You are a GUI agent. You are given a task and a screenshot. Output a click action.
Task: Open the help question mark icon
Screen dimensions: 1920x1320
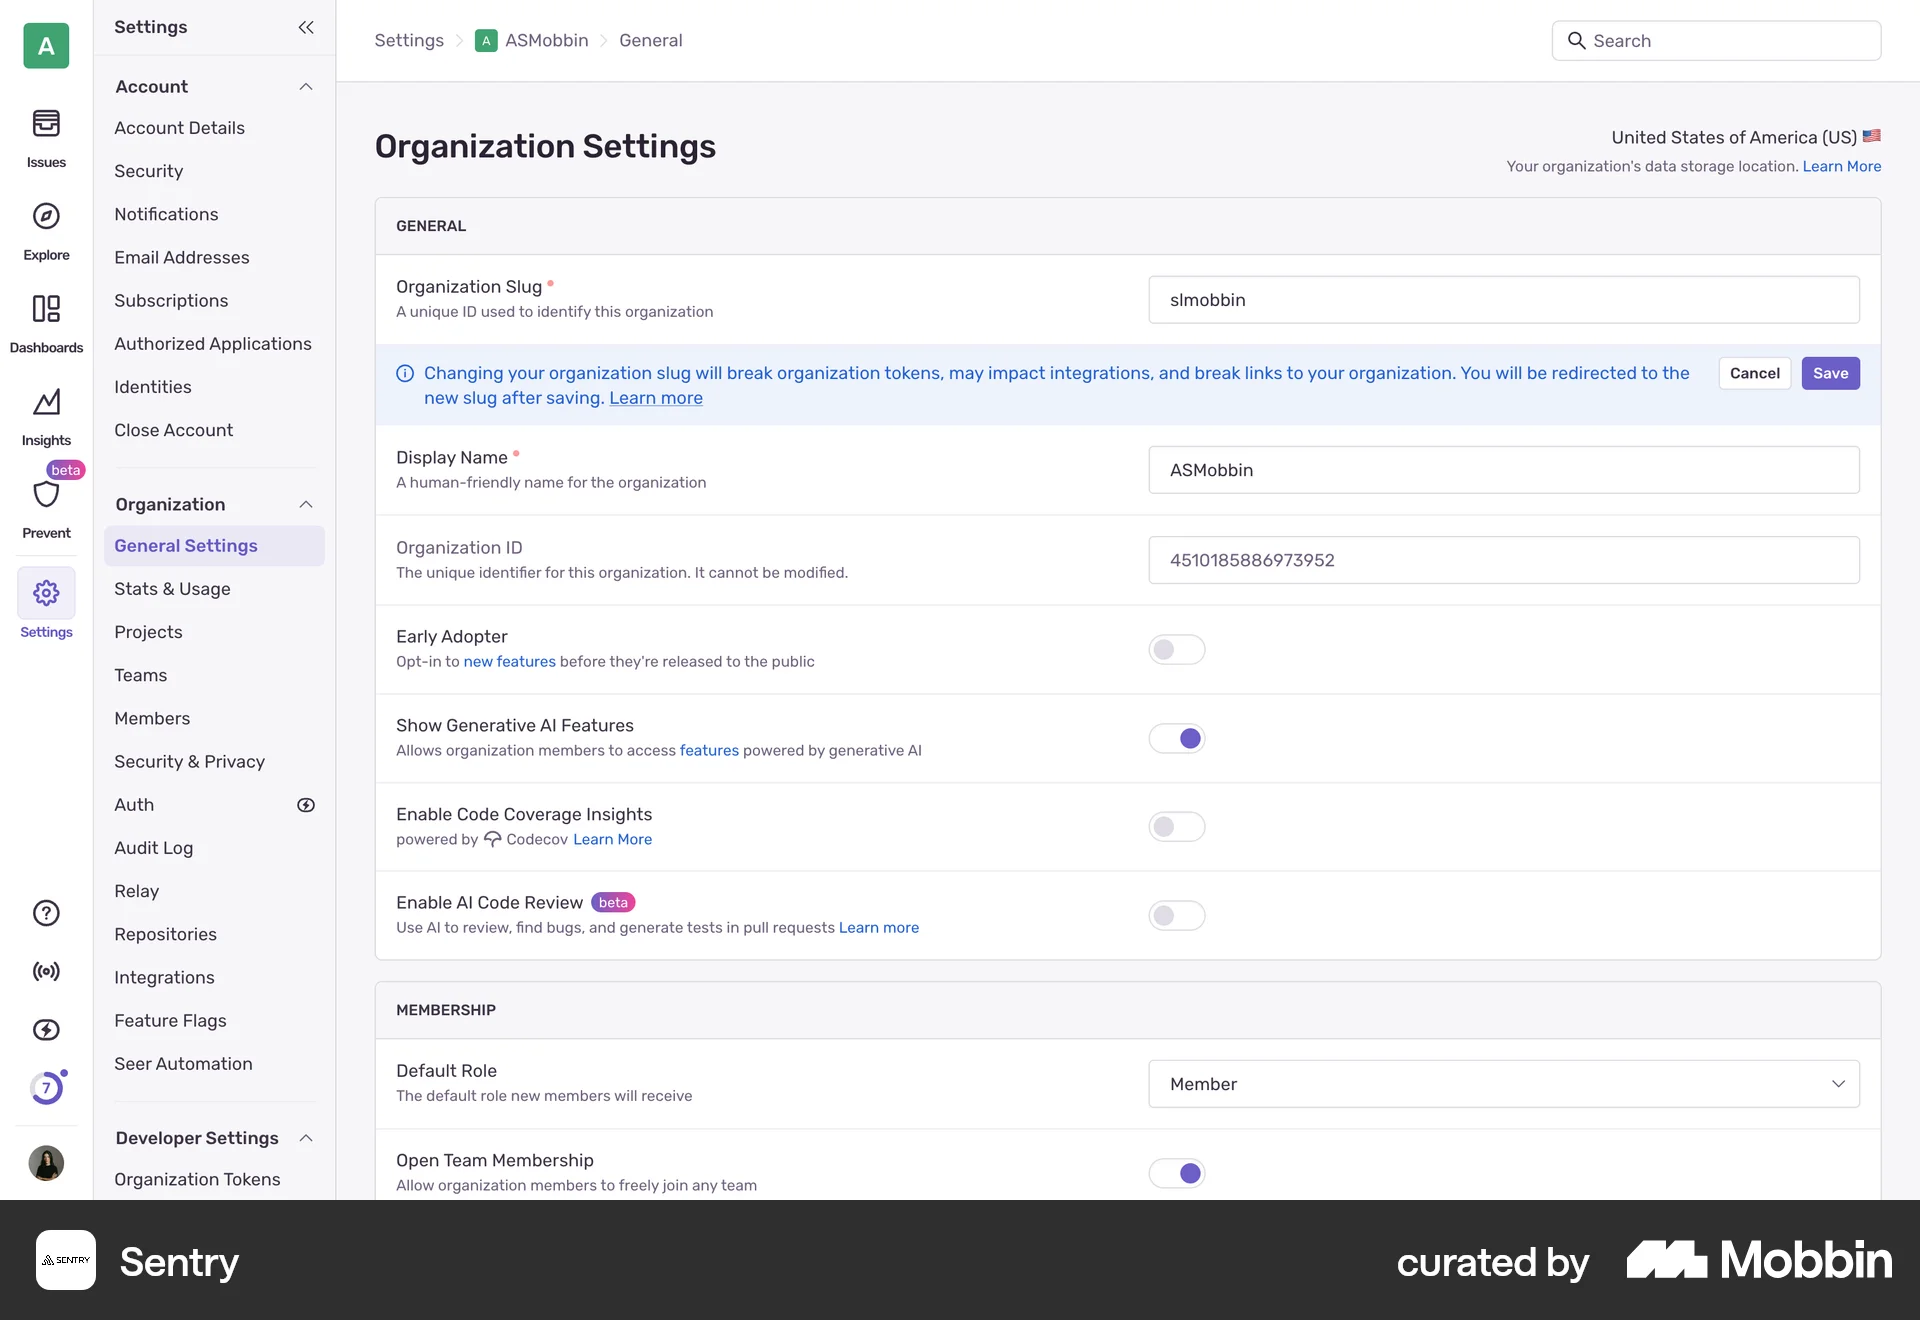[x=46, y=913]
